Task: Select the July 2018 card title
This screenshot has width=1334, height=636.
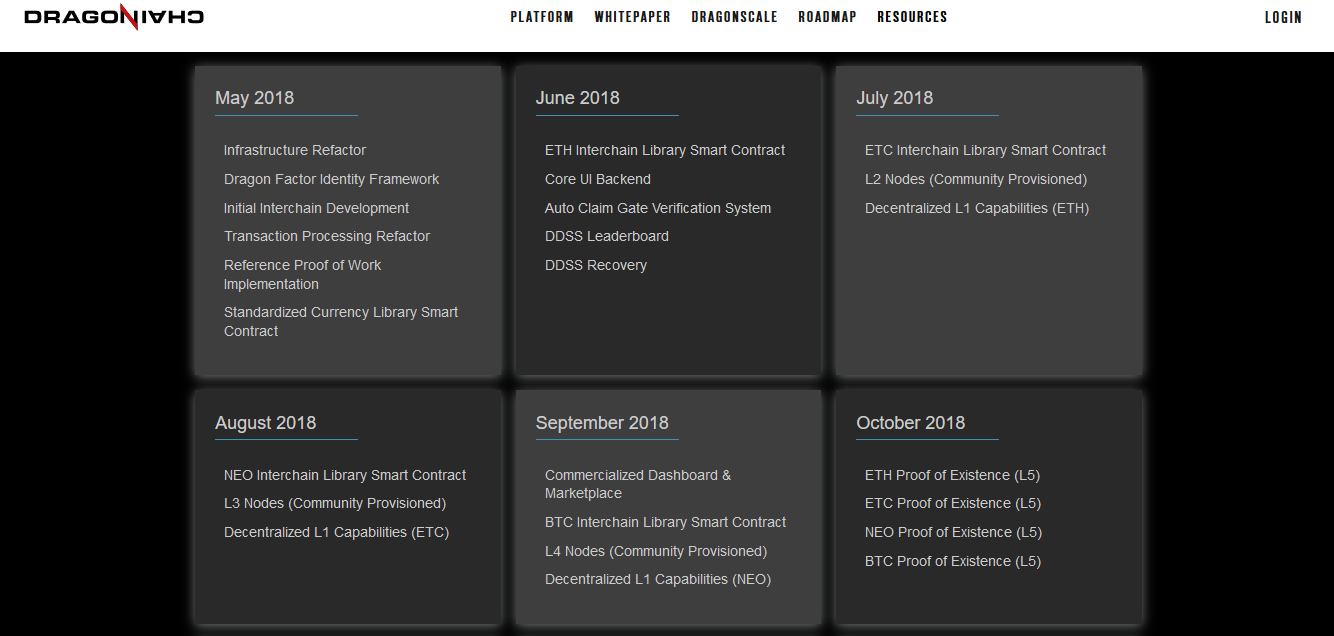Action: pos(894,98)
